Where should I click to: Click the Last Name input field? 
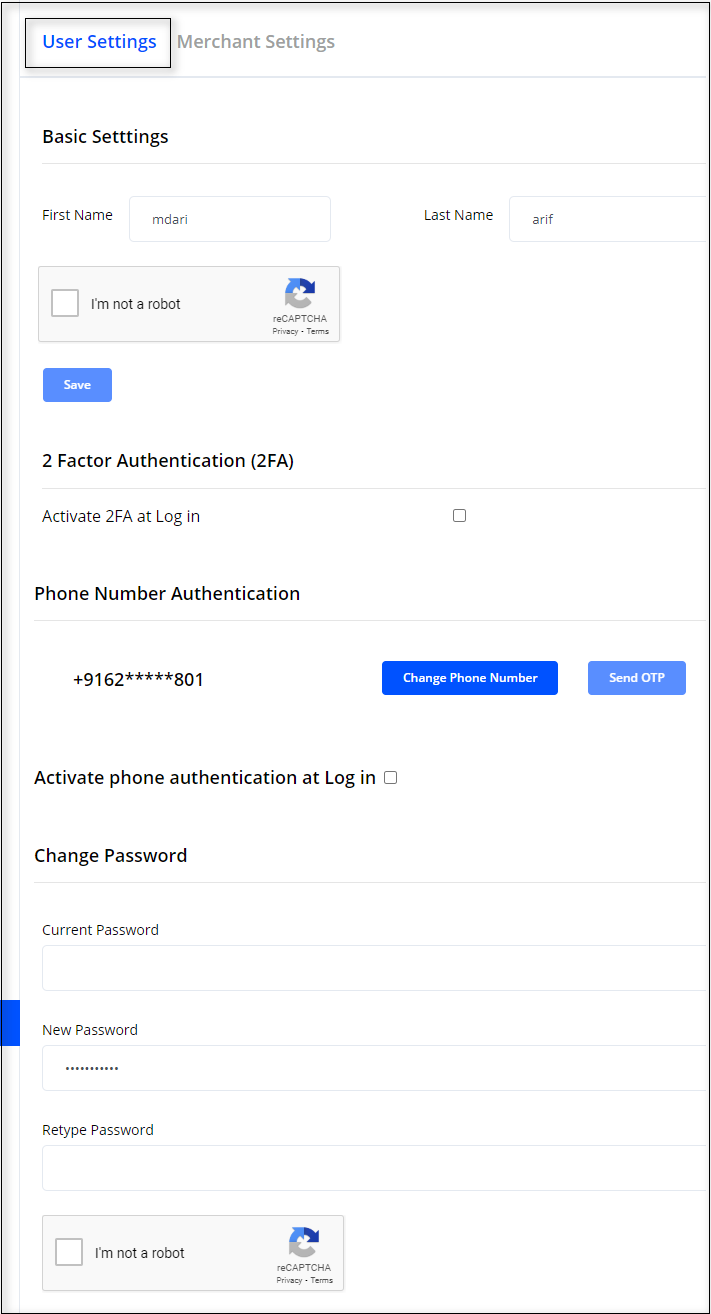tap(606, 219)
